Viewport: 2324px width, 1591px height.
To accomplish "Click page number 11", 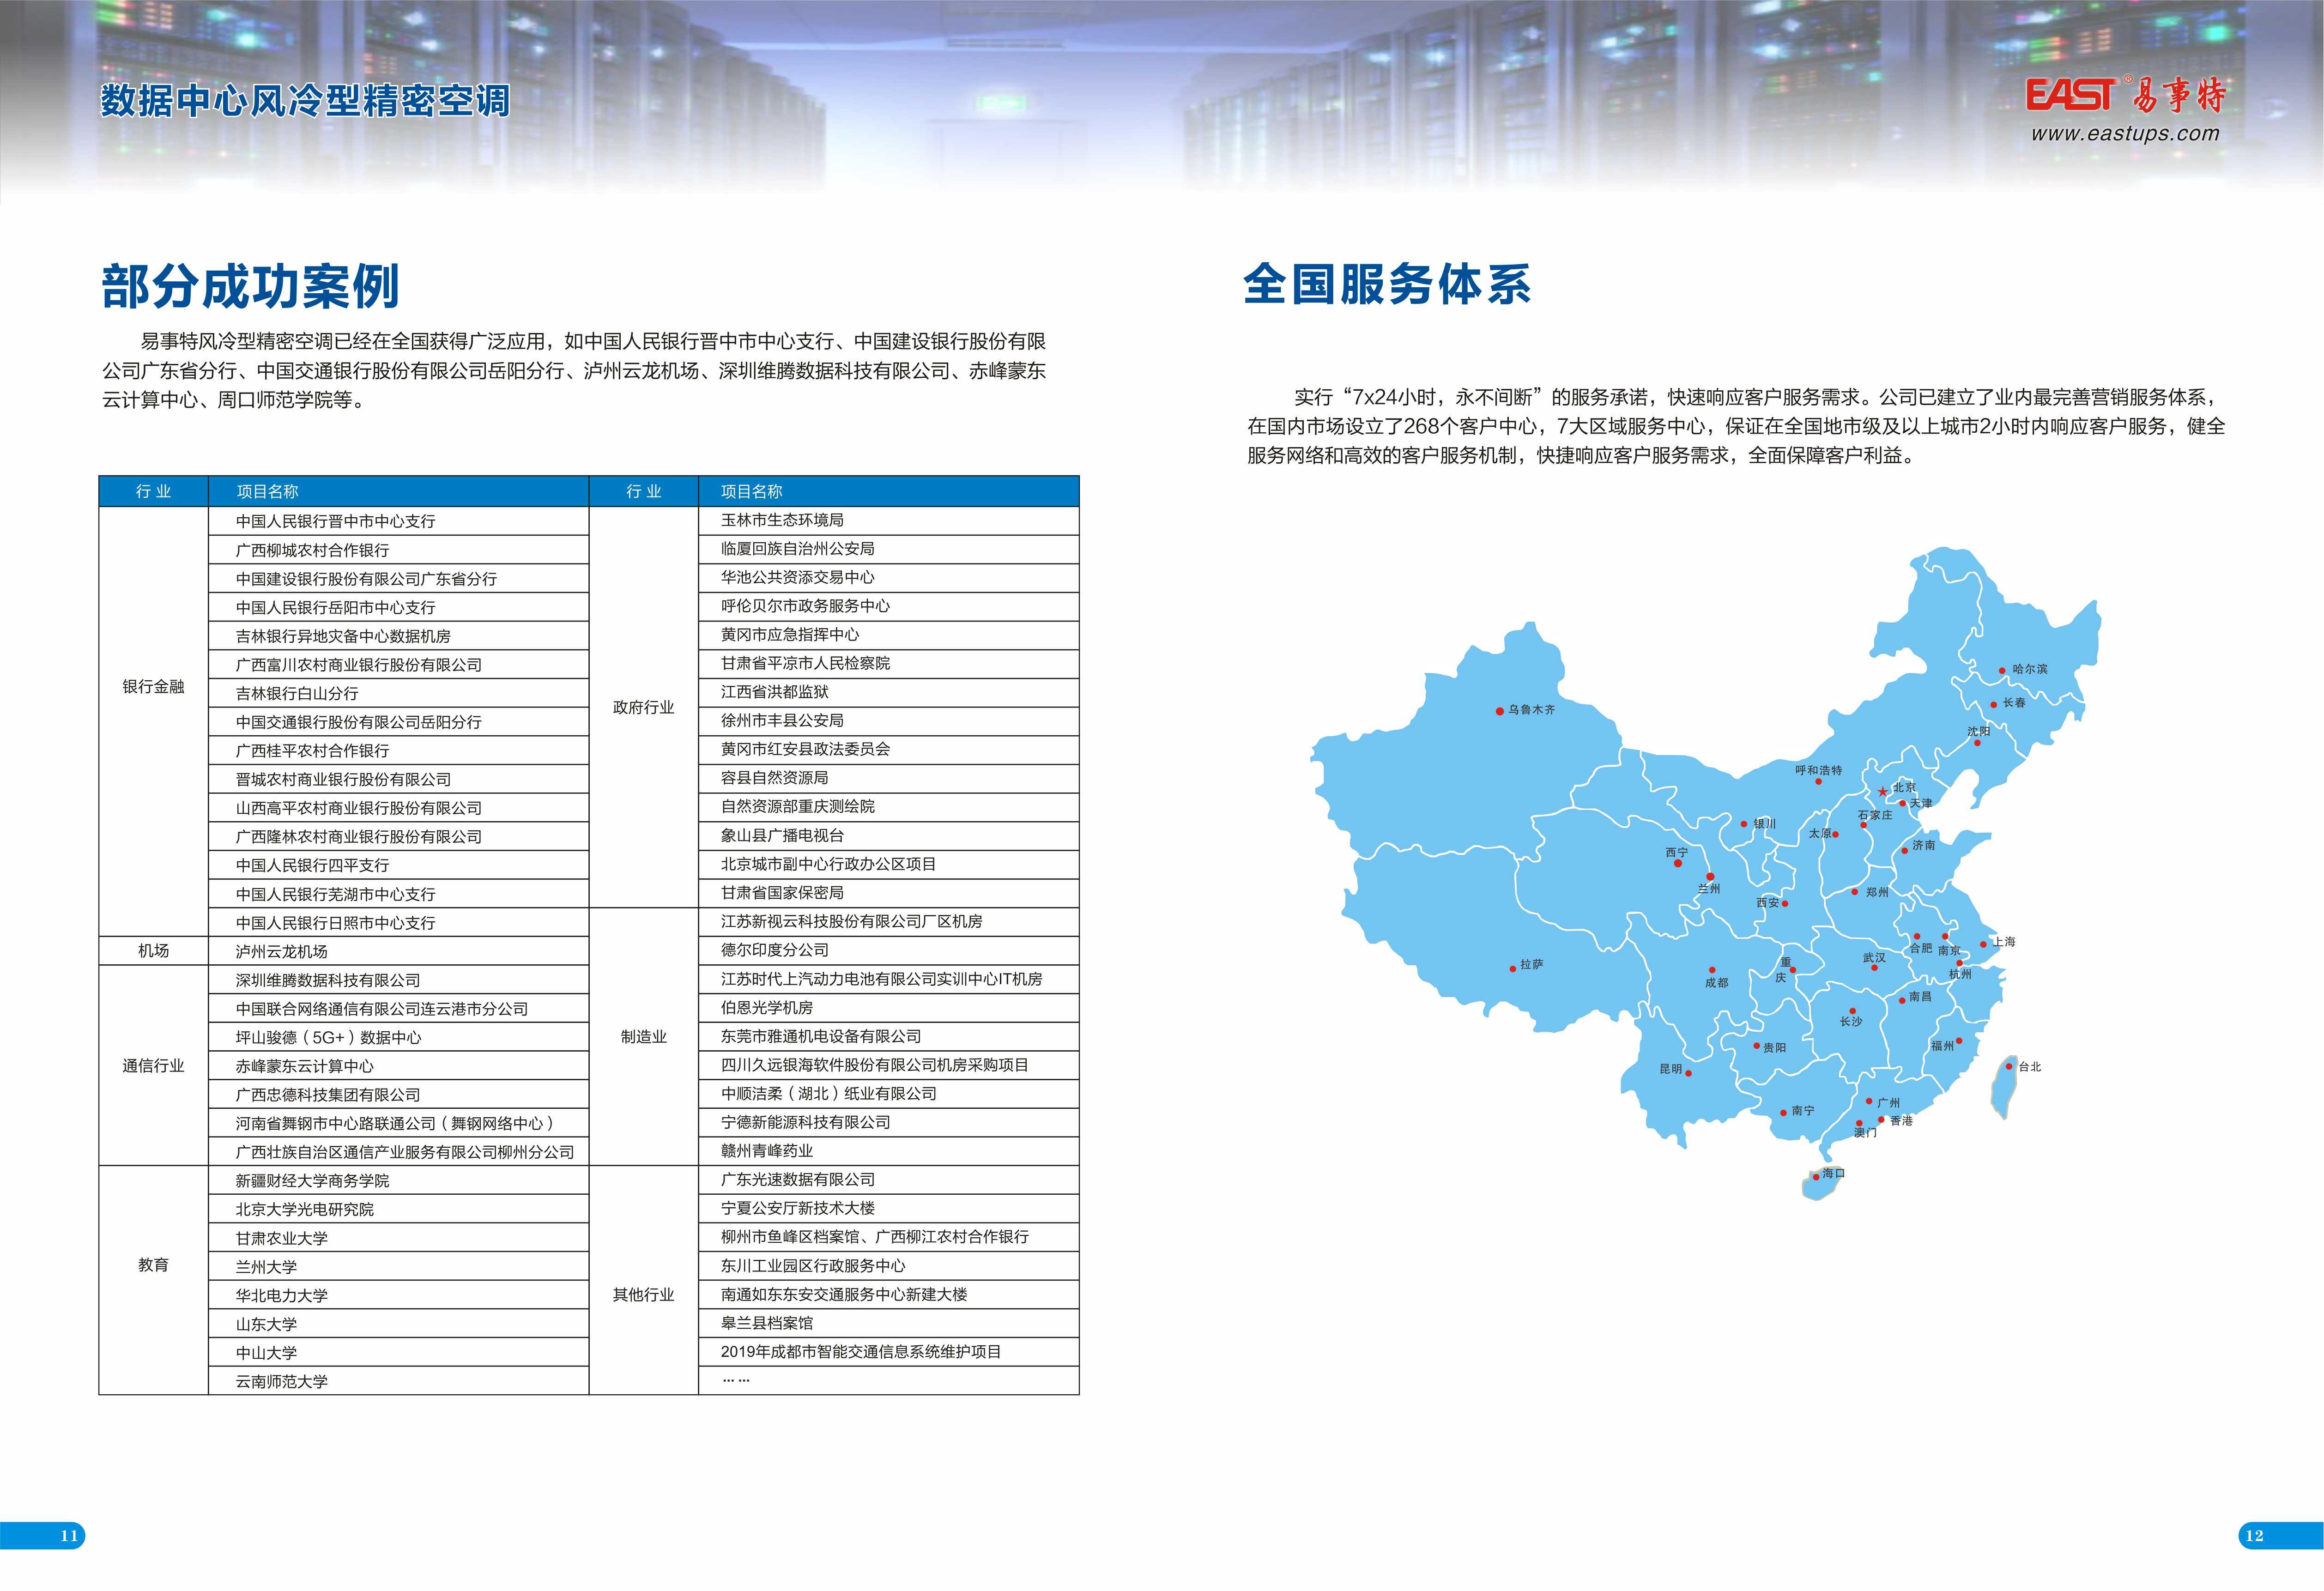I will pyautogui.click(x=68, y=1536).
